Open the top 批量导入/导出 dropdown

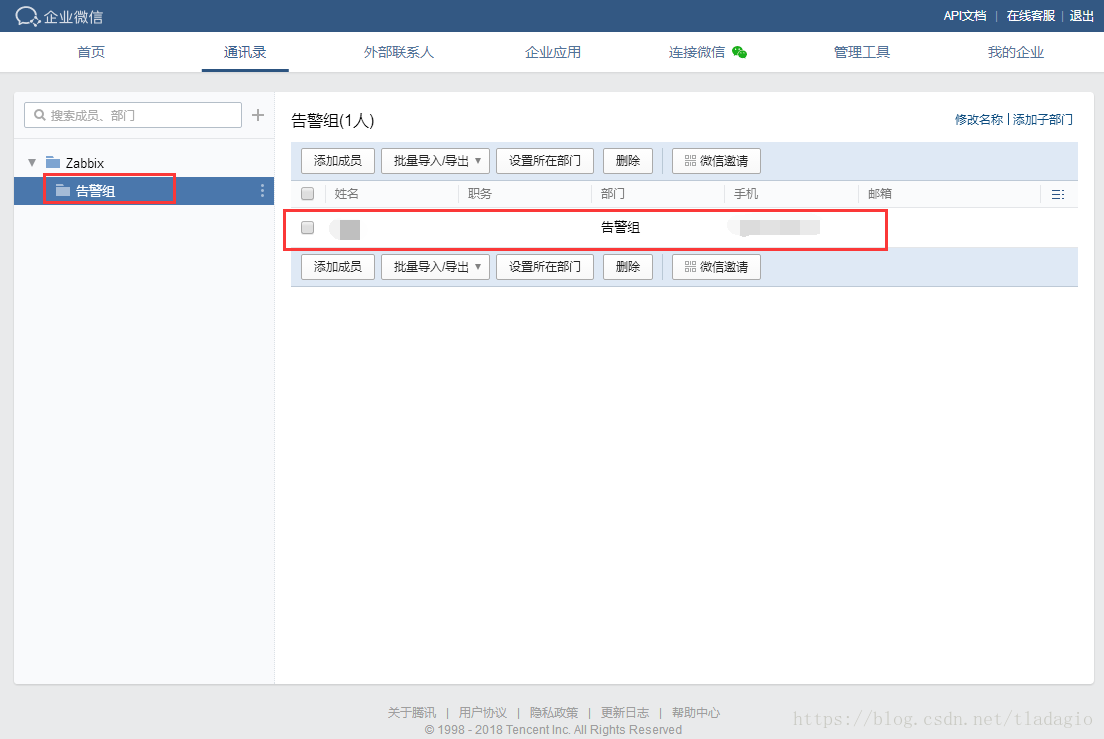[x=435, y=161]
